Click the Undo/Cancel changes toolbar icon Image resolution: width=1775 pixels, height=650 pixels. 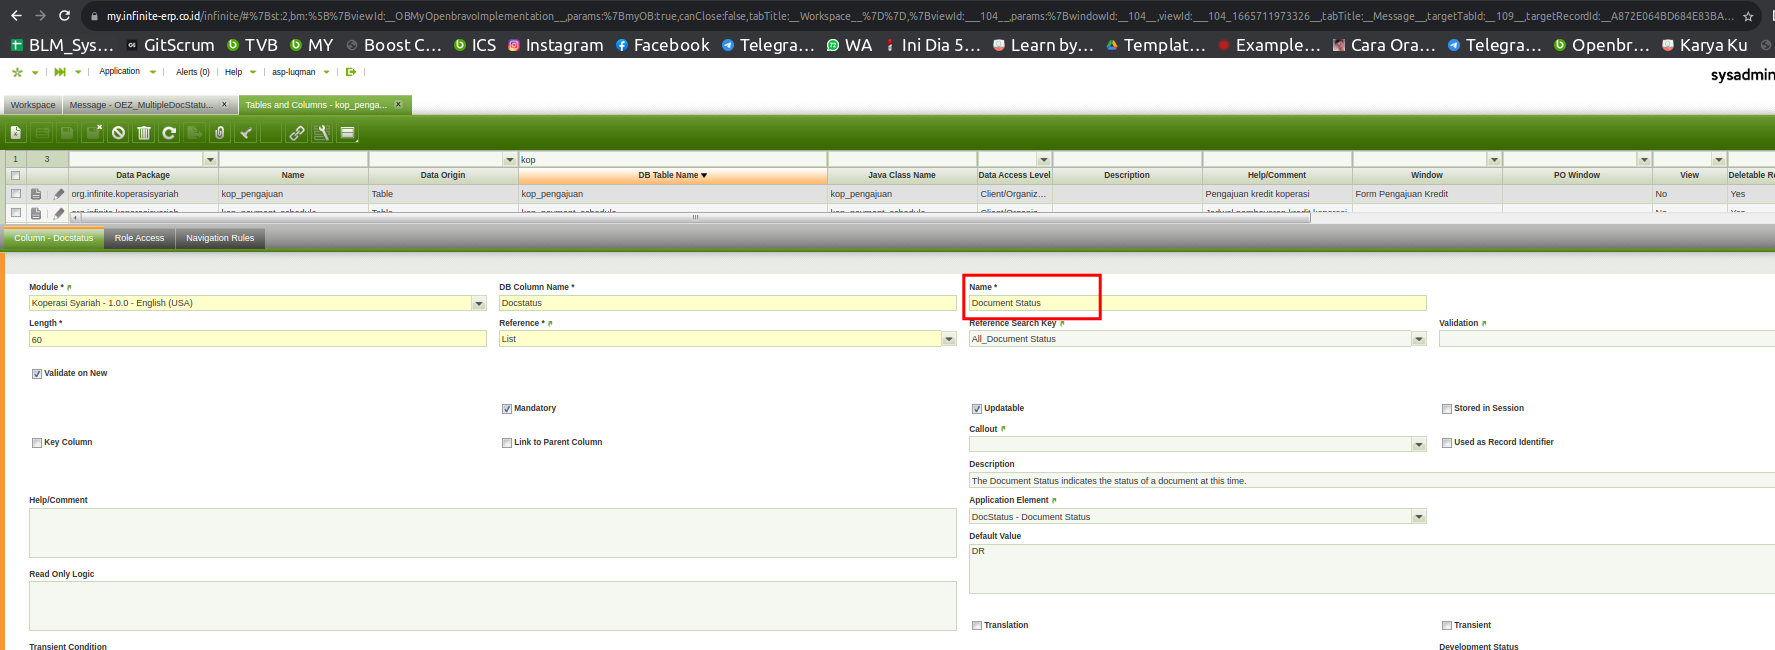click(119, 133)
